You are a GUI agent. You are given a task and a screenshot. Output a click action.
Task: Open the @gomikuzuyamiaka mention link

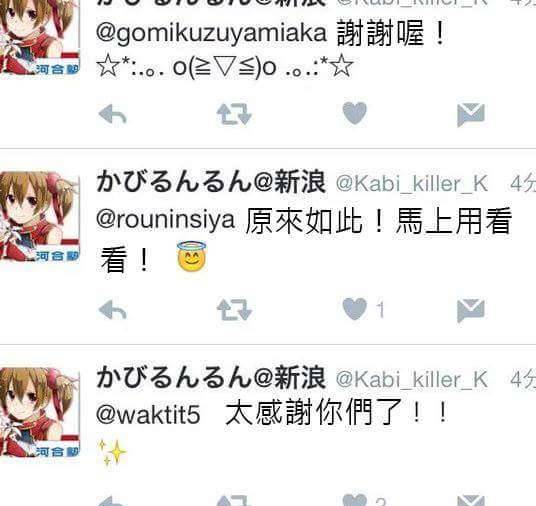211,34
